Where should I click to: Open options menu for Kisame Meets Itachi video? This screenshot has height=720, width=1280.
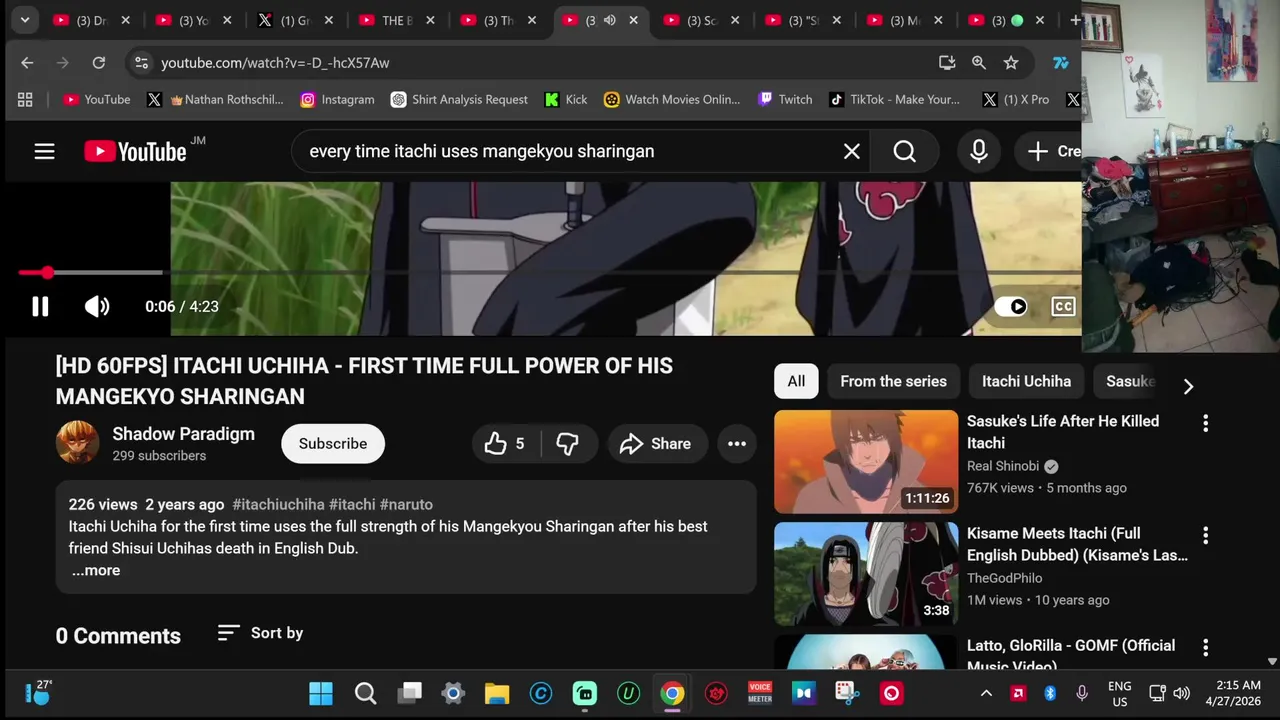[x=1205, y=535]
